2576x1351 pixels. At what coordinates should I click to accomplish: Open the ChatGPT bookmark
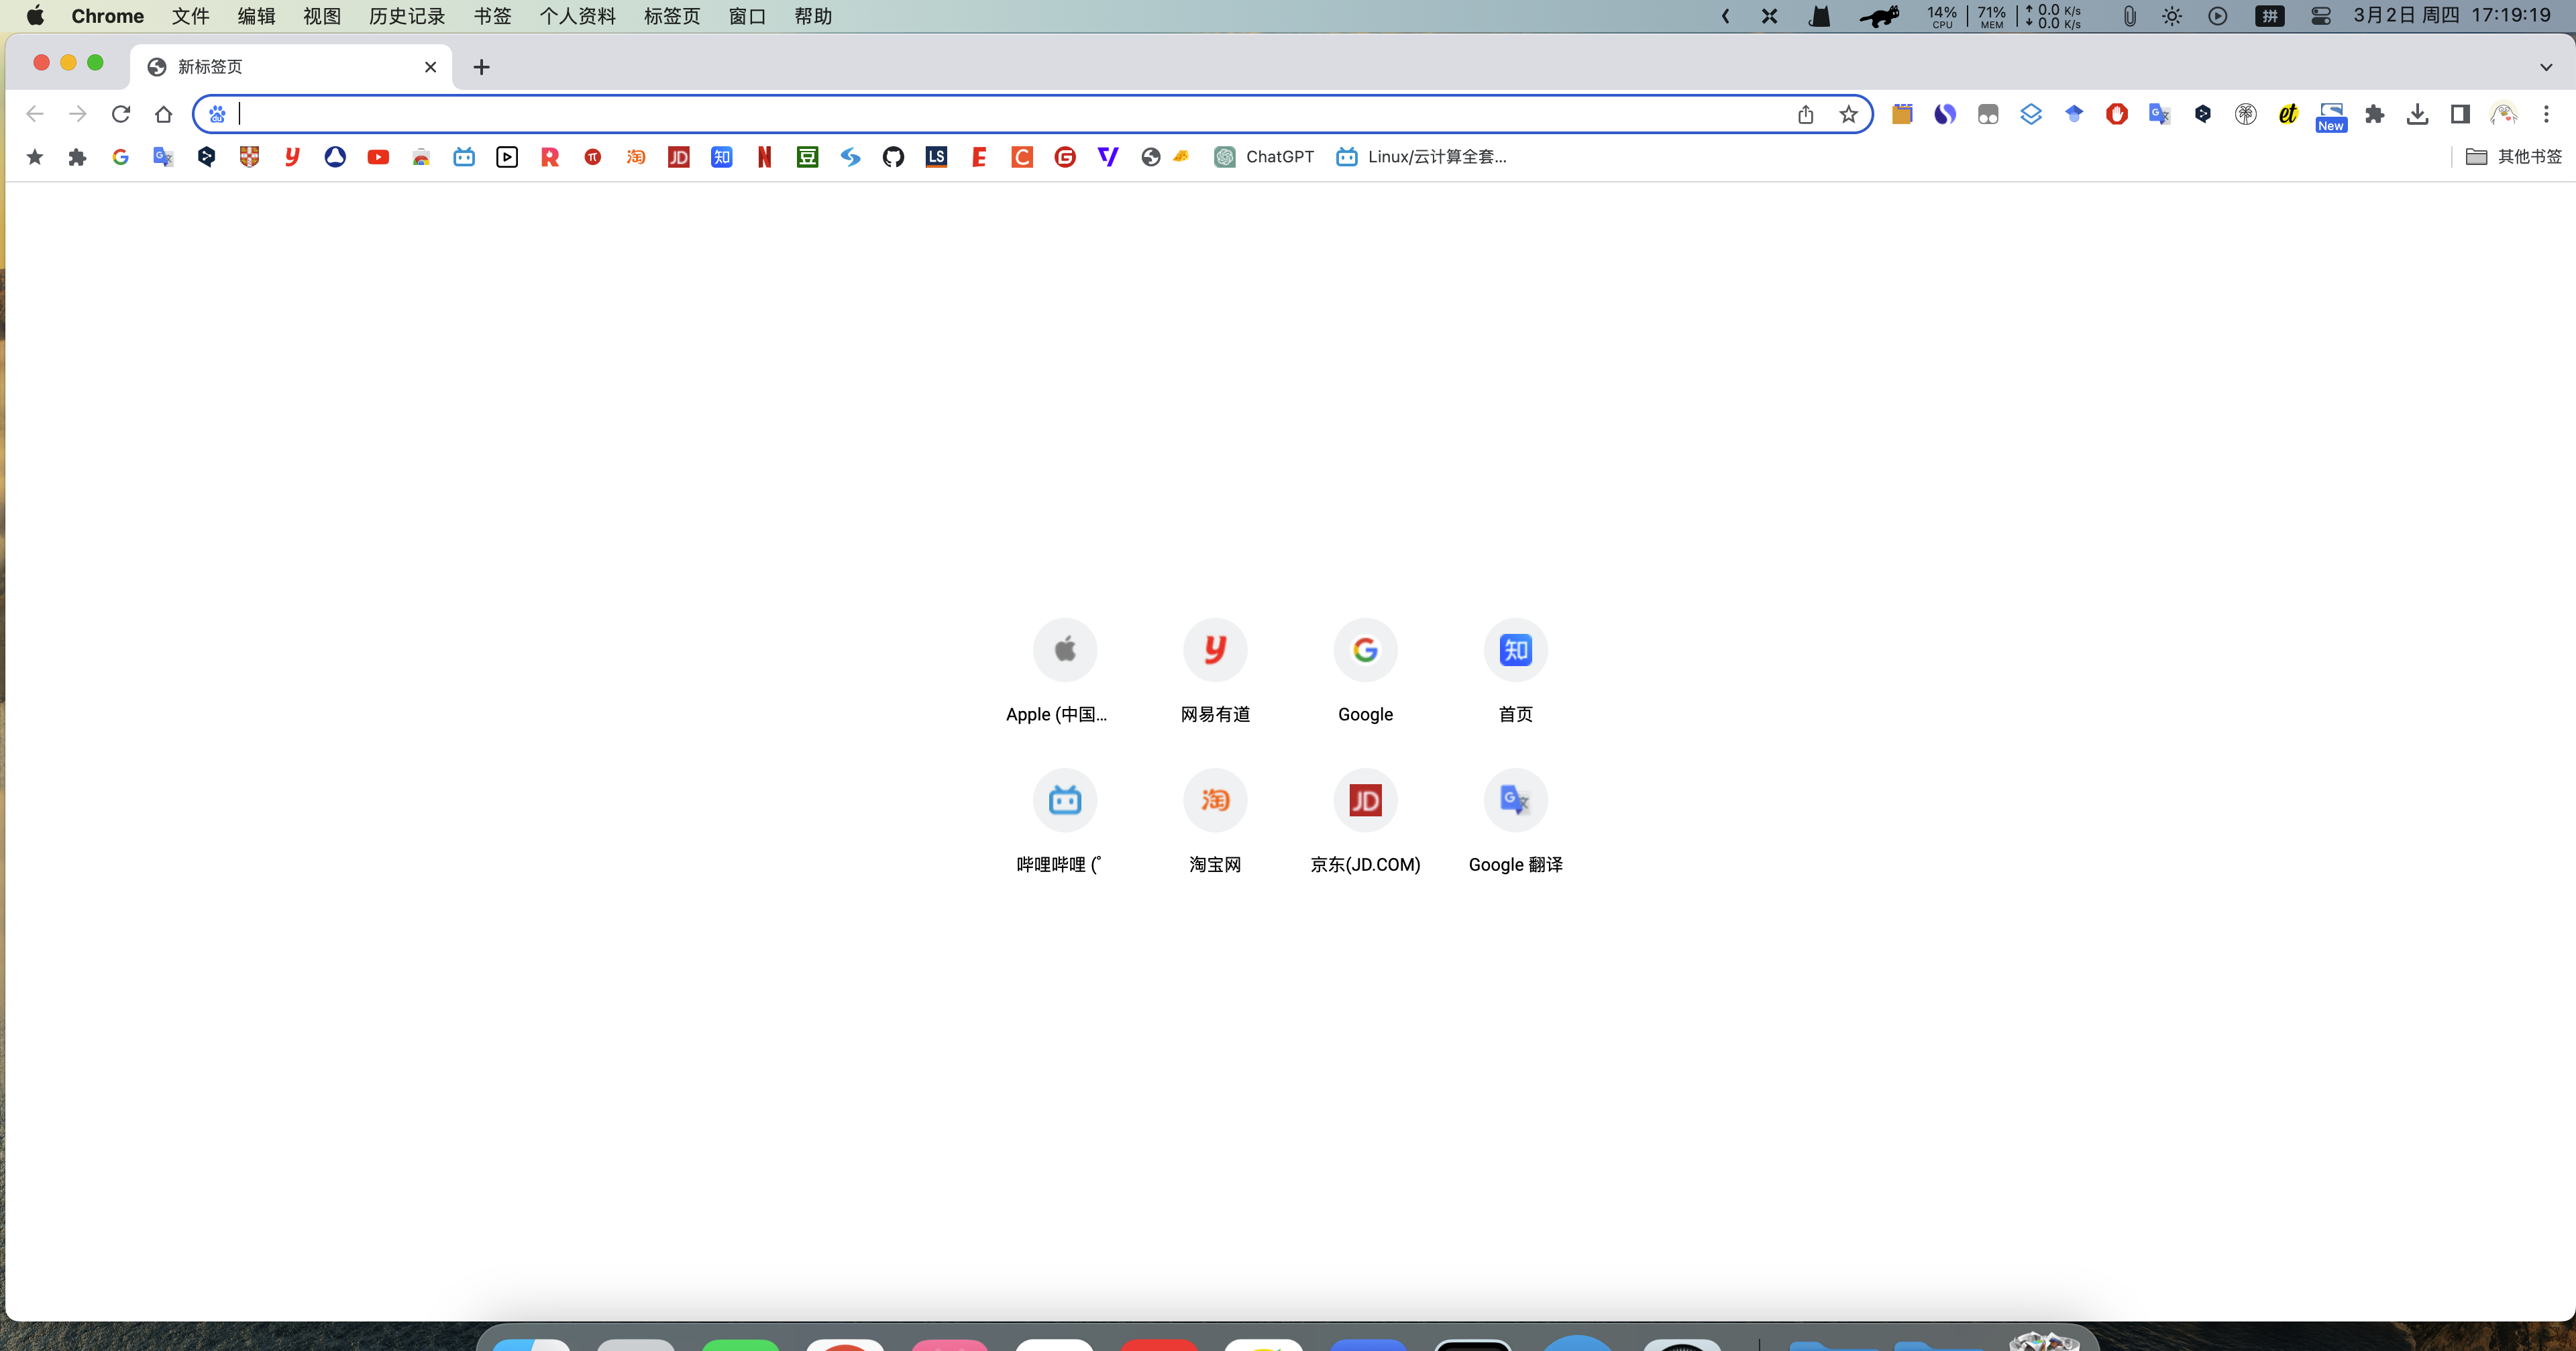(1264, 157)
